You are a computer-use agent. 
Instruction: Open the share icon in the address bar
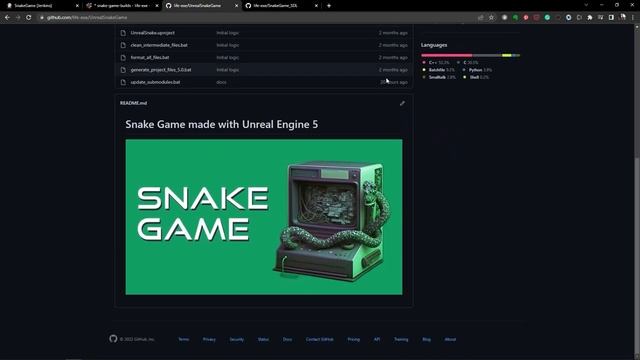click(x=481, y=18)
